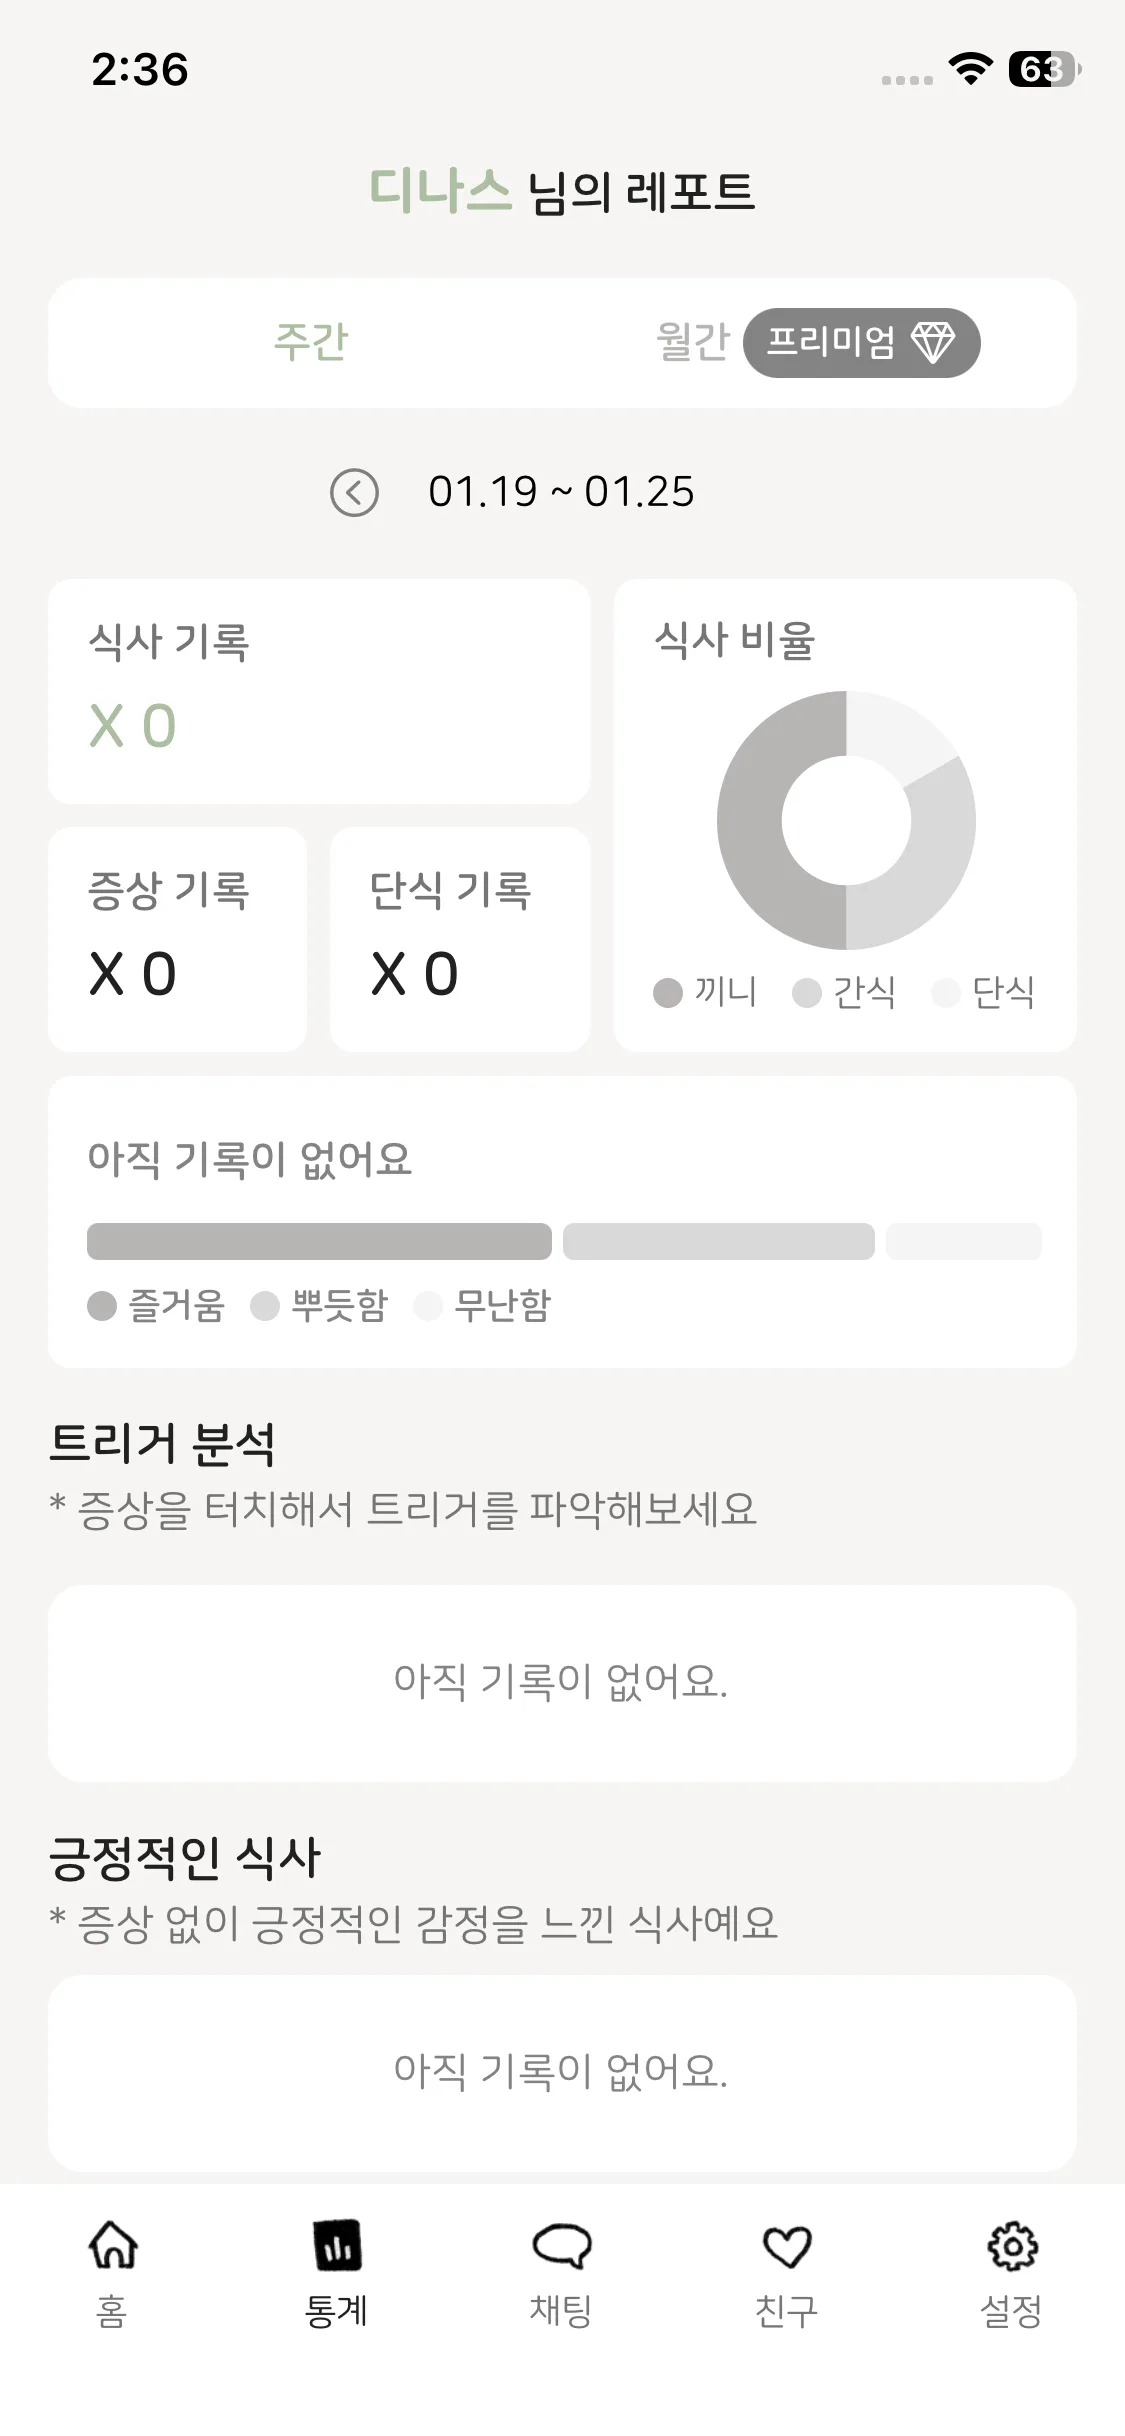Viewport: 1125px width, 2436px height.
Task: Tap the 트리거 분석 empty record card
Action: tap(562, 1682)
